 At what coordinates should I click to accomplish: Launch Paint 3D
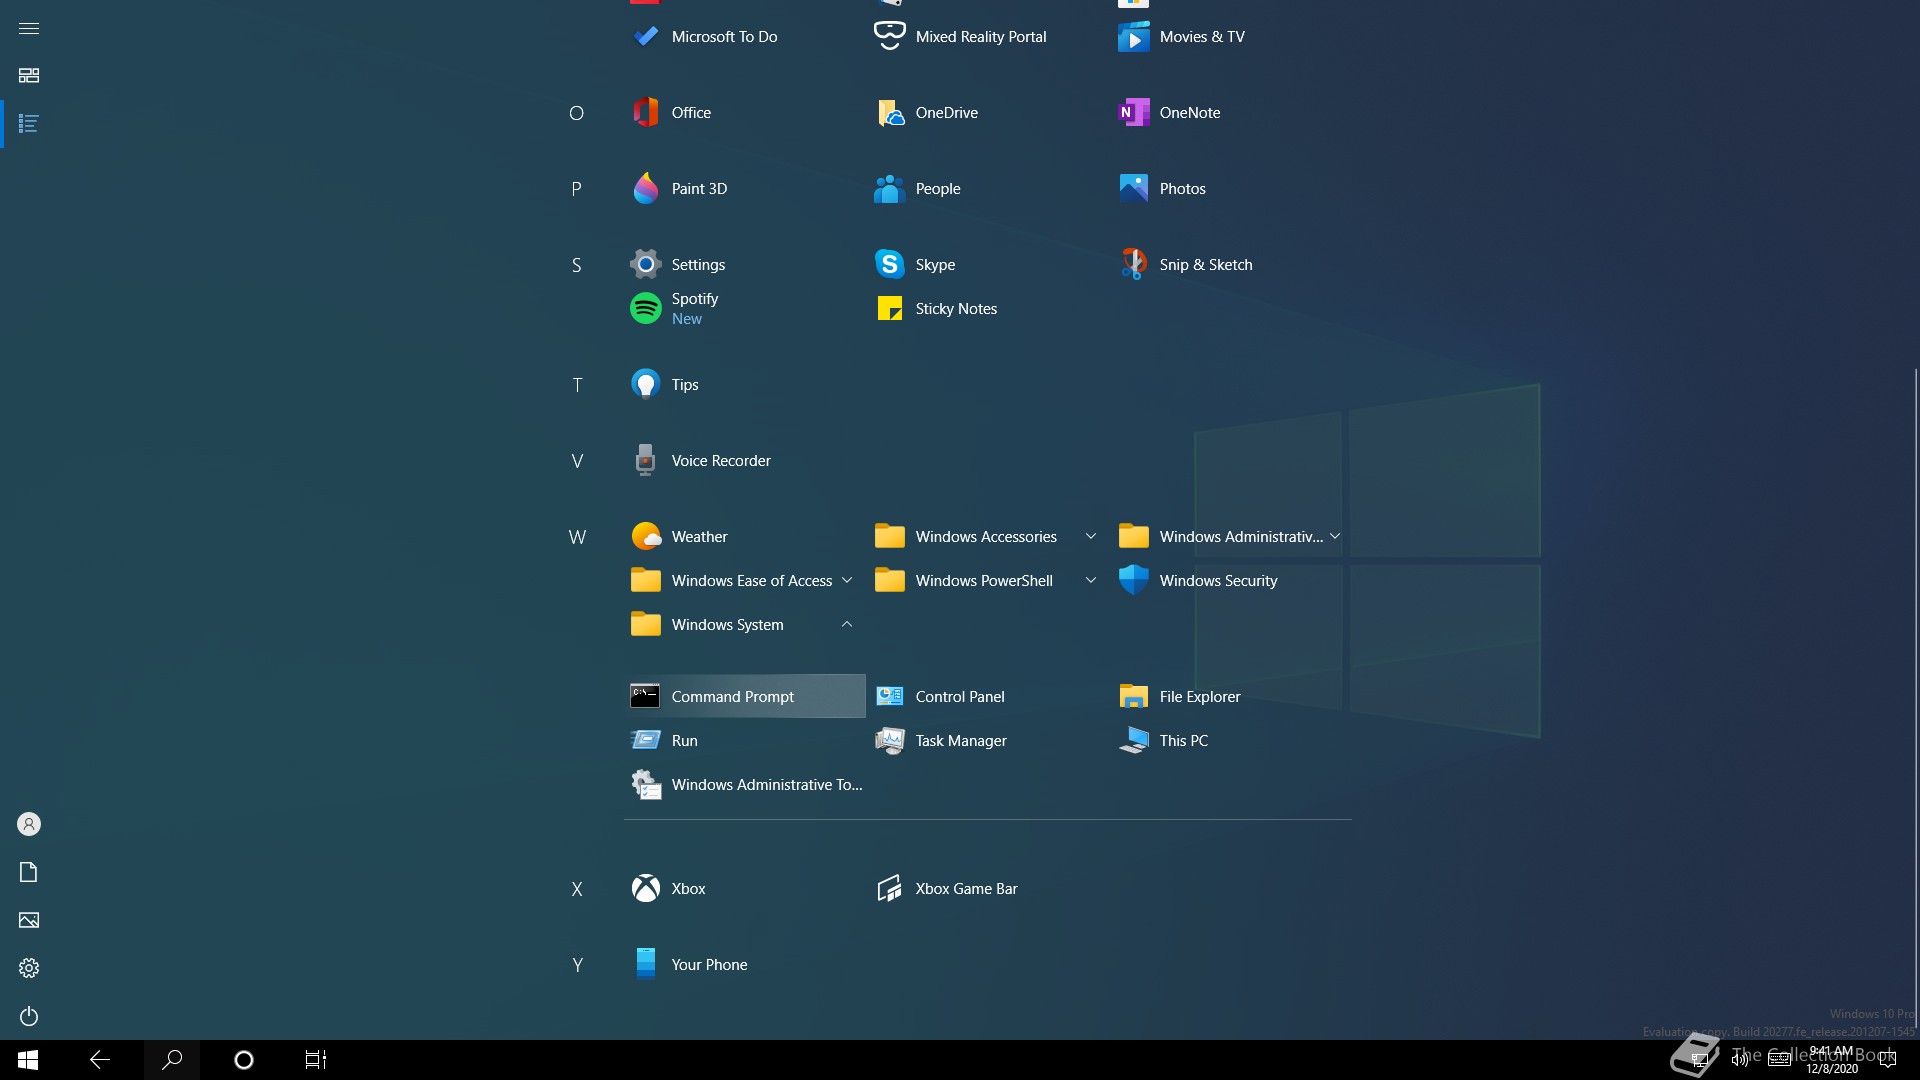point(744,189)
